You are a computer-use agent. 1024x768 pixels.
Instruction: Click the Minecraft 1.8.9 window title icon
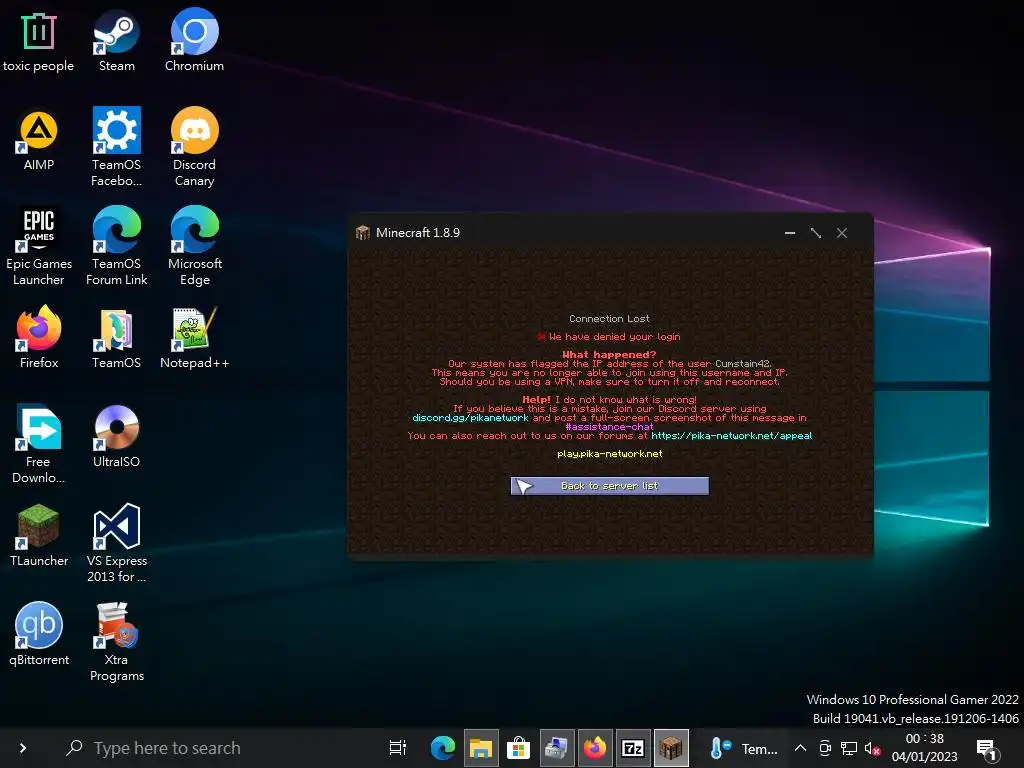point(362,232)
